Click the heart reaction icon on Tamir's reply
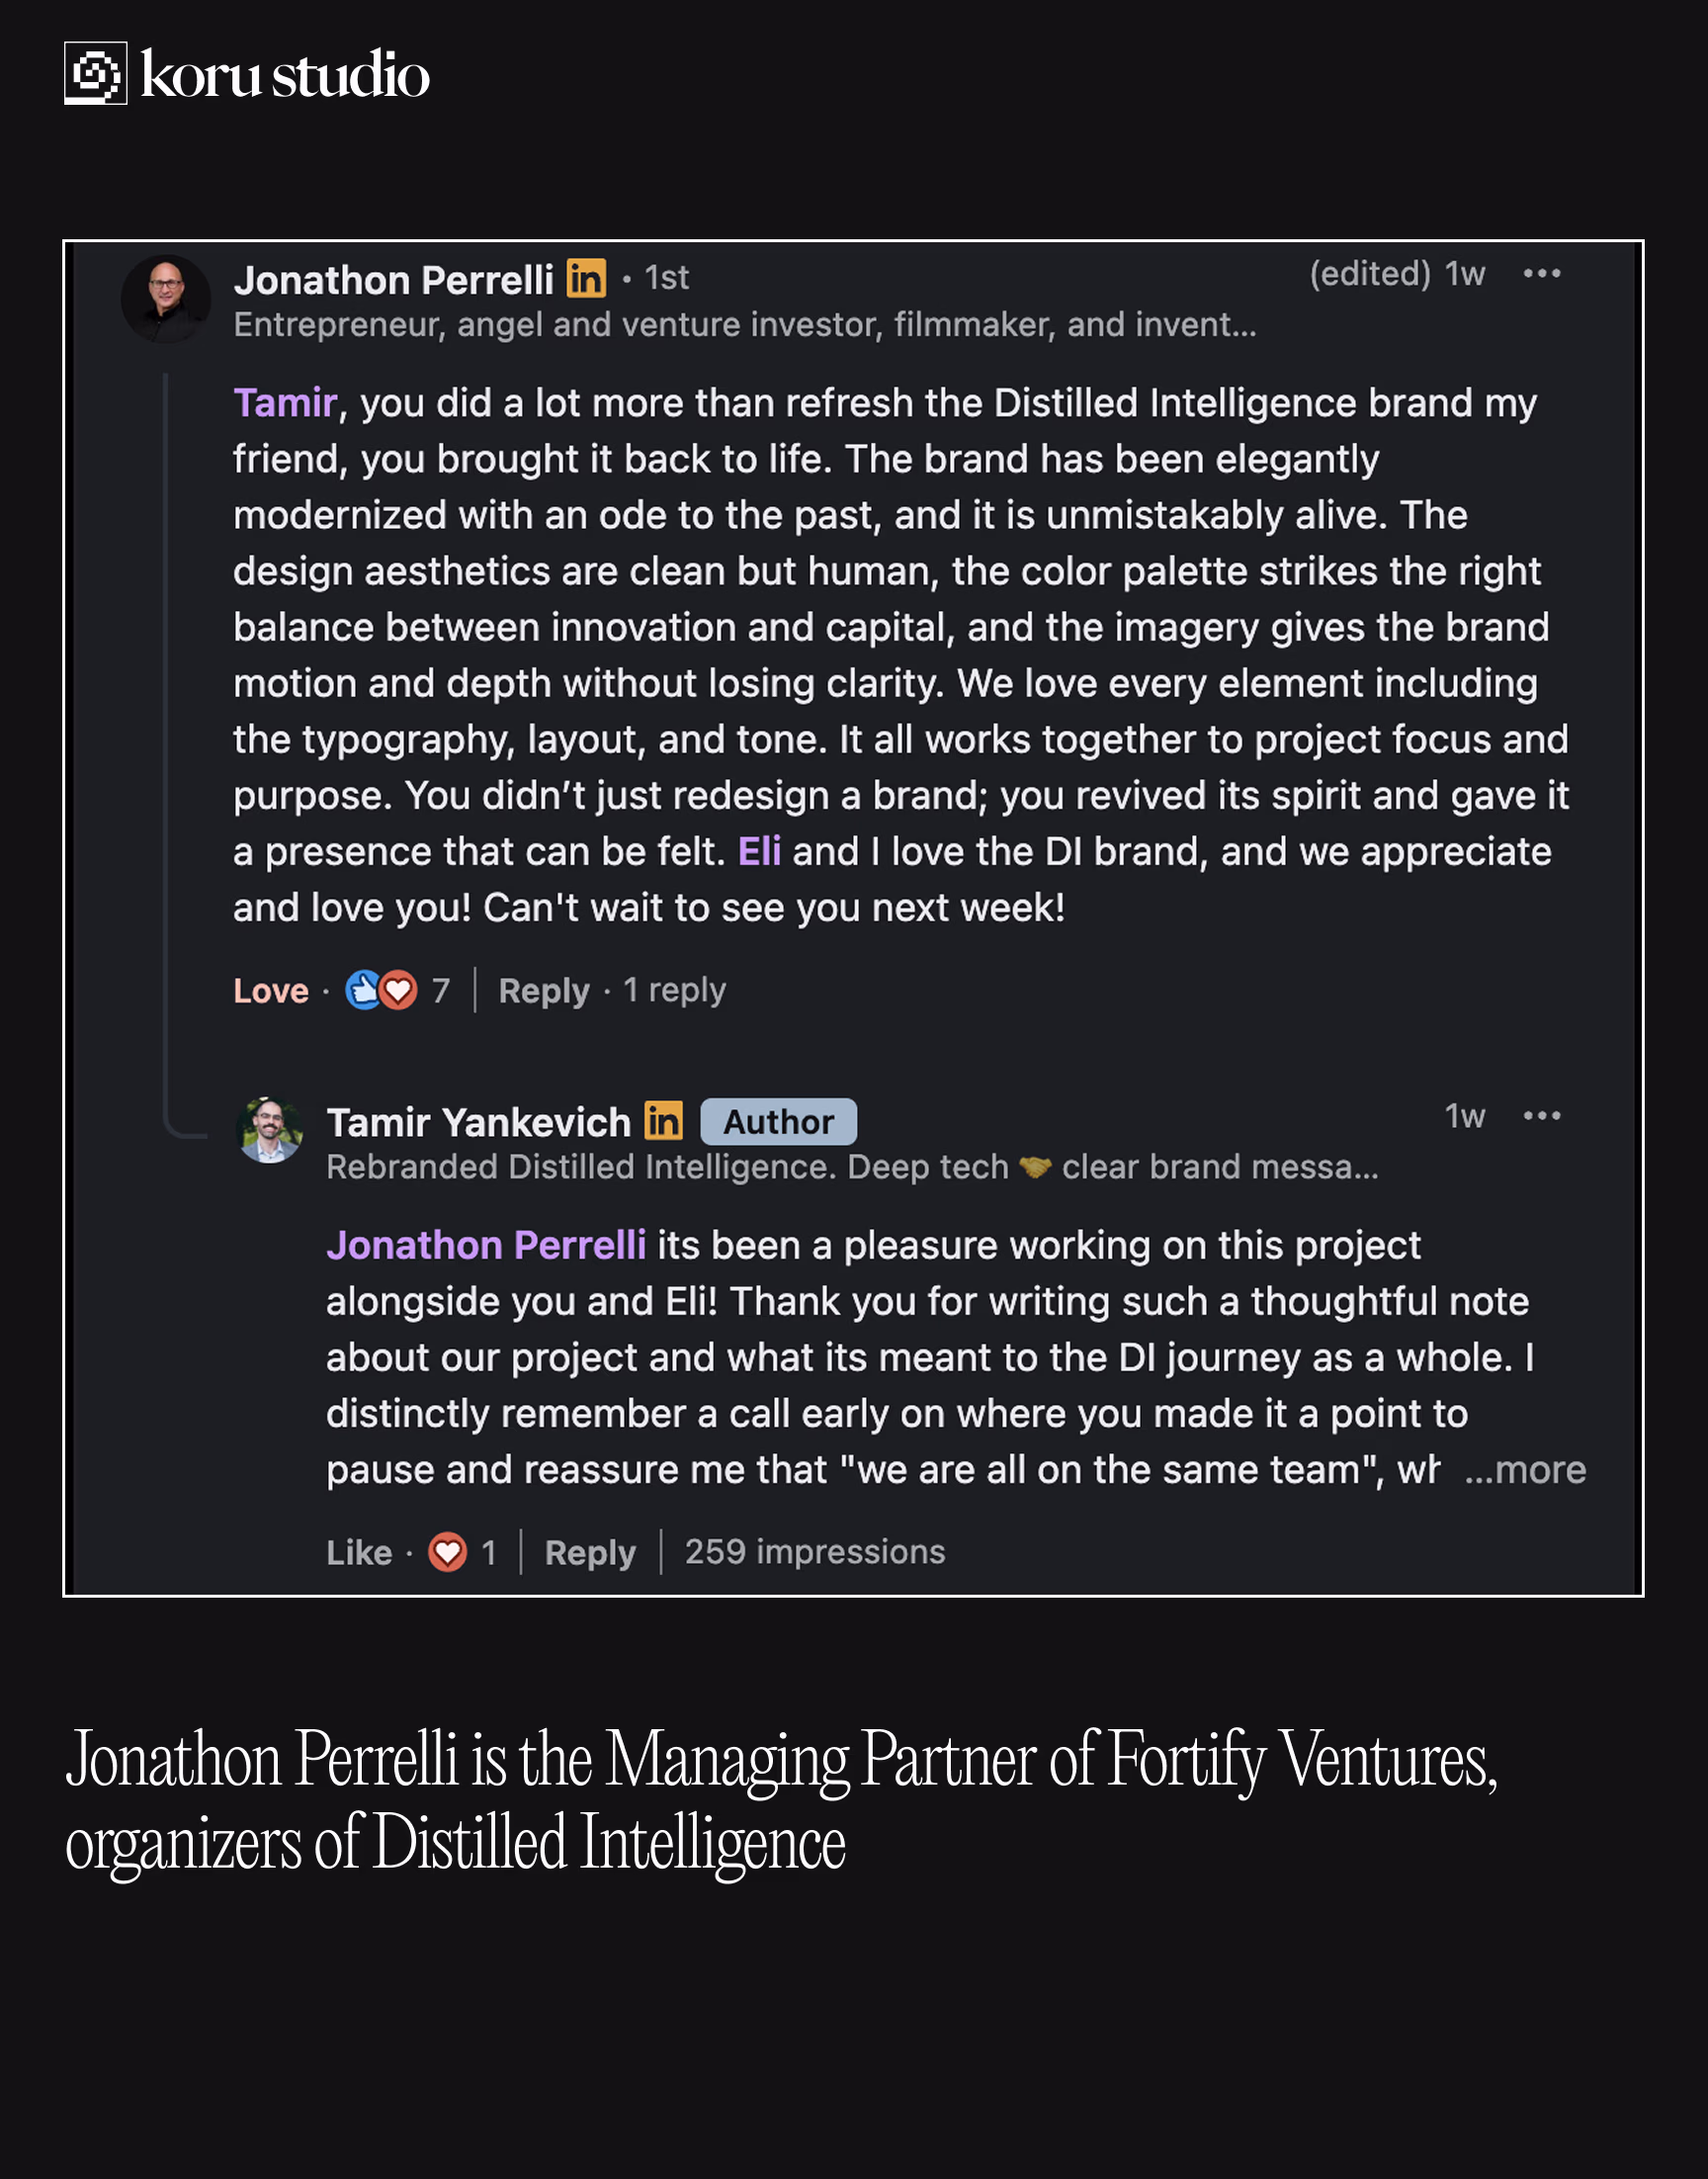Image resolution: width=1708 pixels, height=2179 pixels. point(447,1553)
